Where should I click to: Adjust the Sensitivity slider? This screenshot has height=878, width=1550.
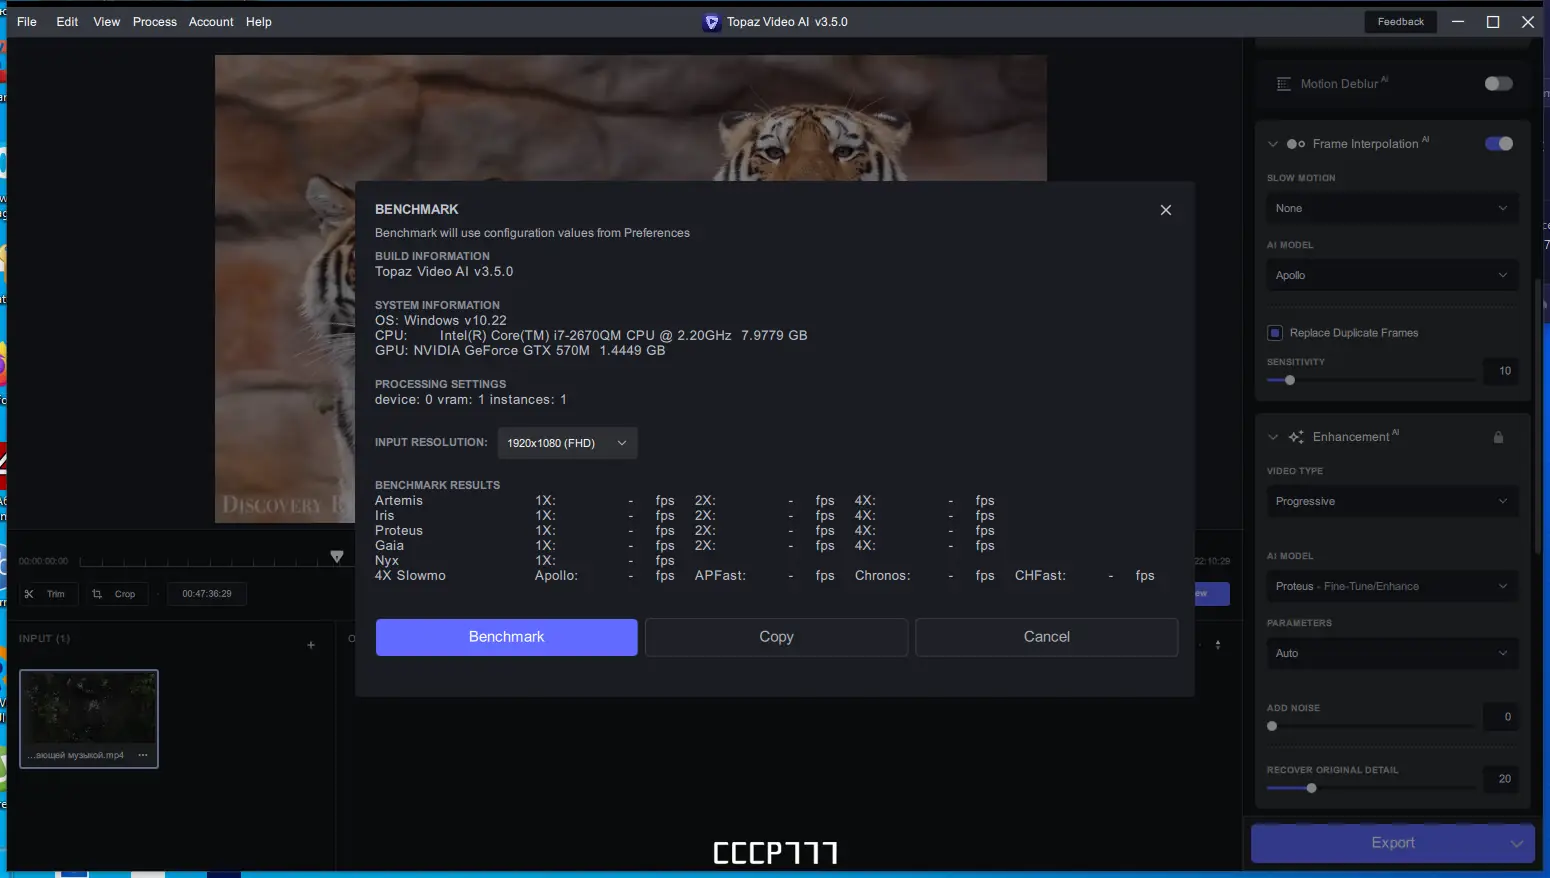tap(1370, 380)
